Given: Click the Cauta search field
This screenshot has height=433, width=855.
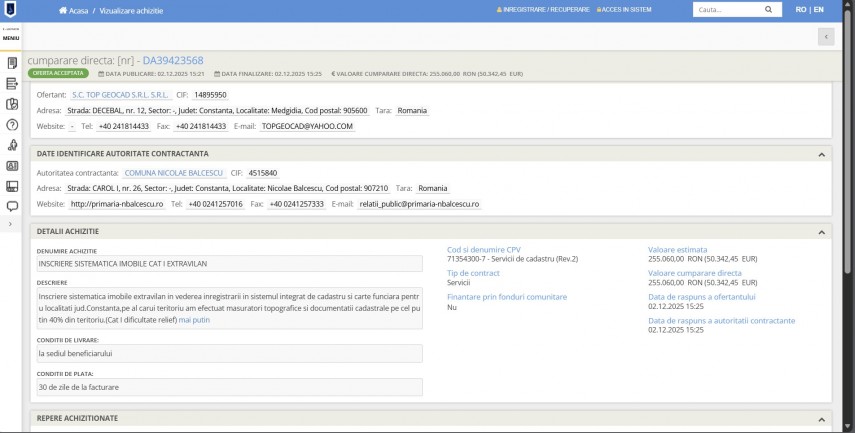Looking at the screenshot, I should click(724, 10).
